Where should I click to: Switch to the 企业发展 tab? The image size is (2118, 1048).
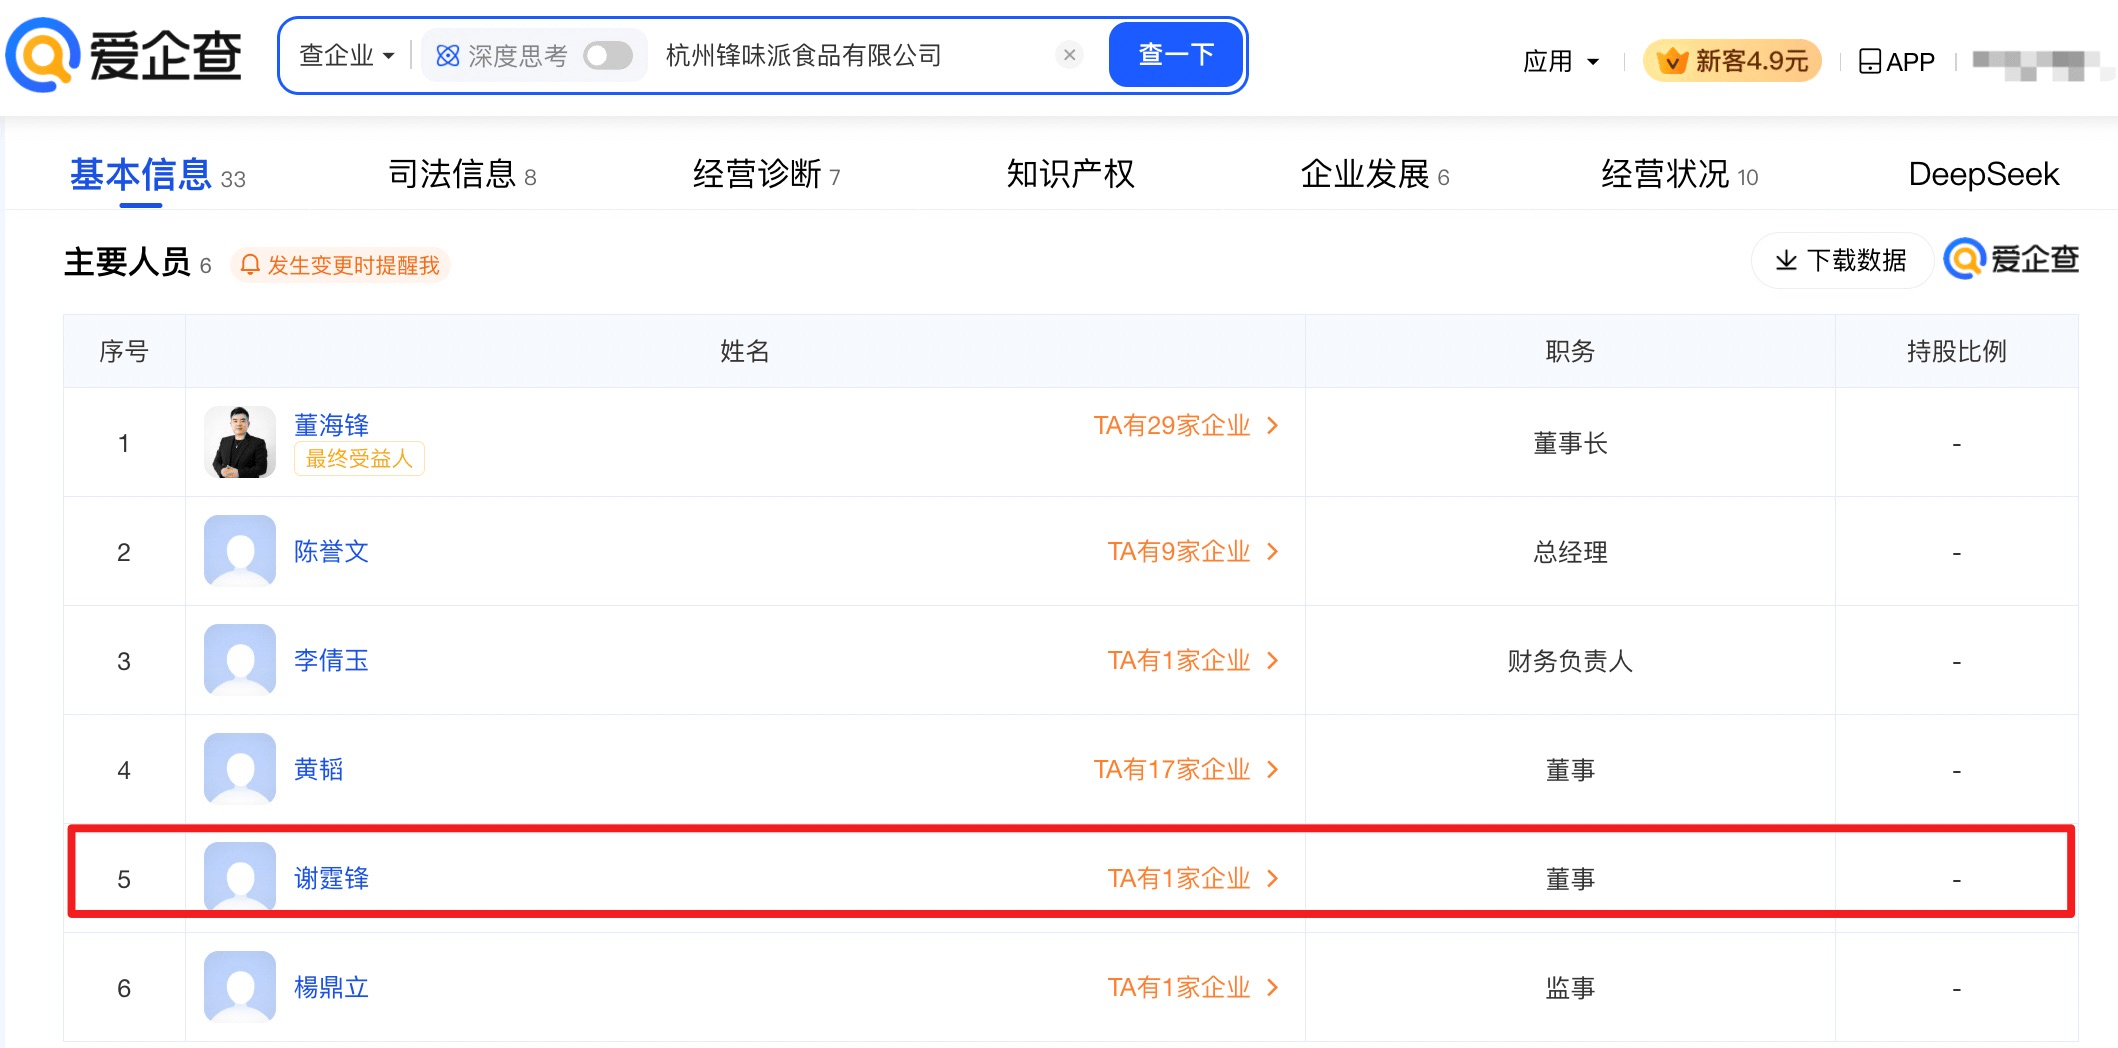point(1375,174)
